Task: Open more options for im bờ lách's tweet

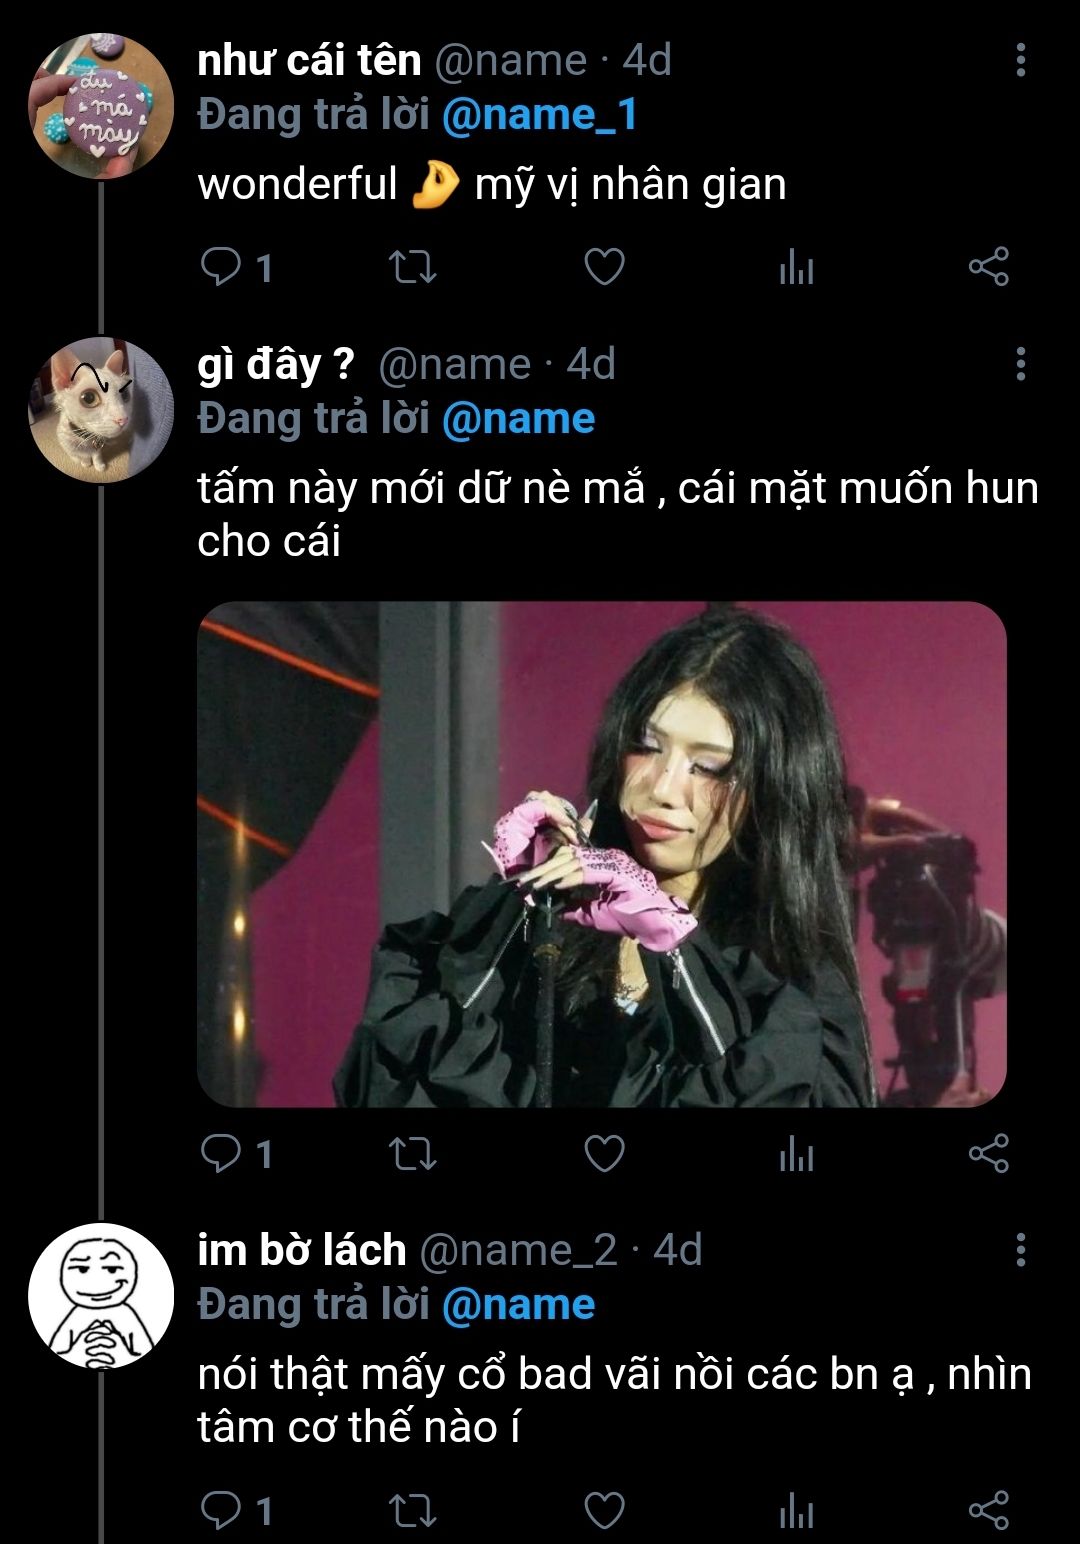Action: [x=1020, y=1250]
